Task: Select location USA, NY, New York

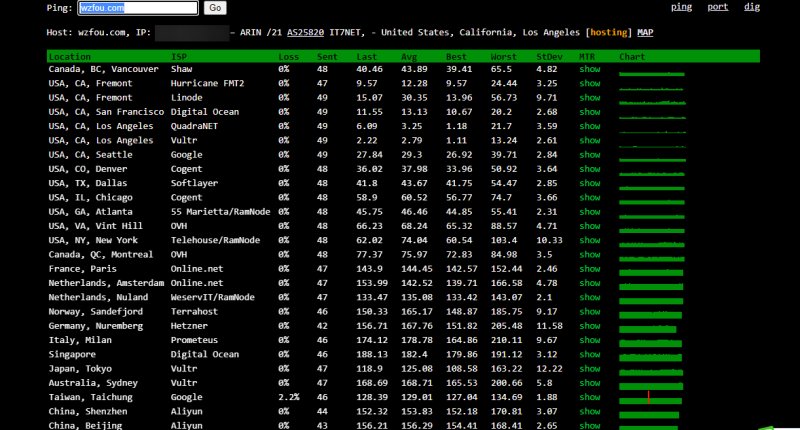Action: coord(93,240)
